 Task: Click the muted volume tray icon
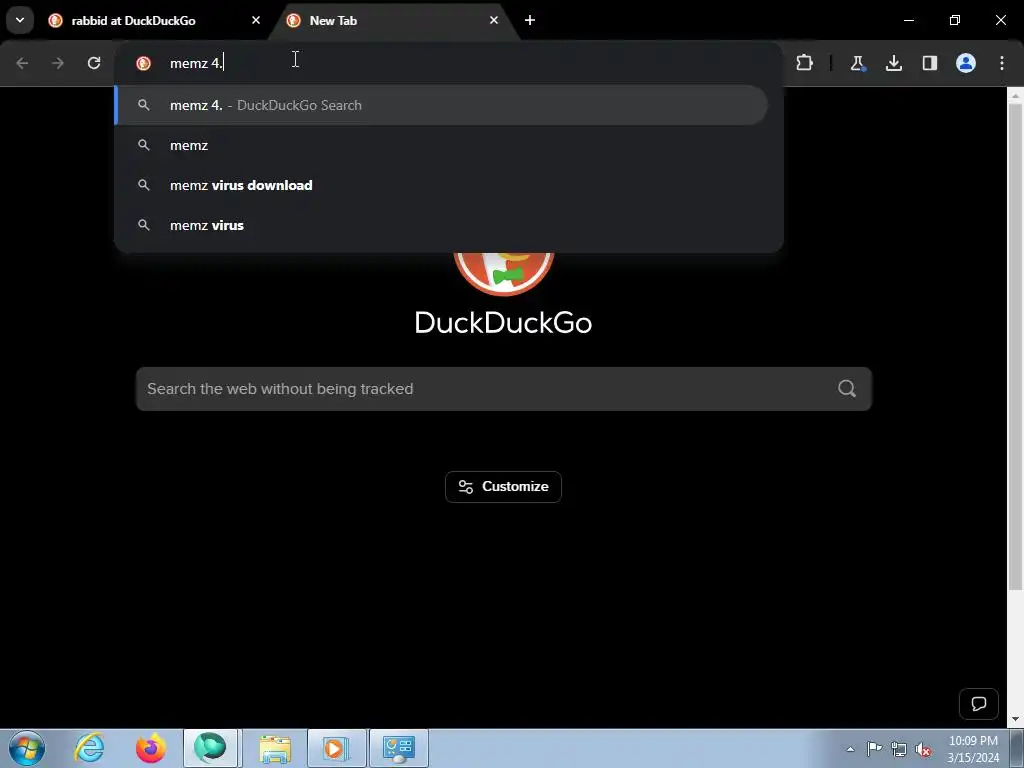[x=923, y=749]
